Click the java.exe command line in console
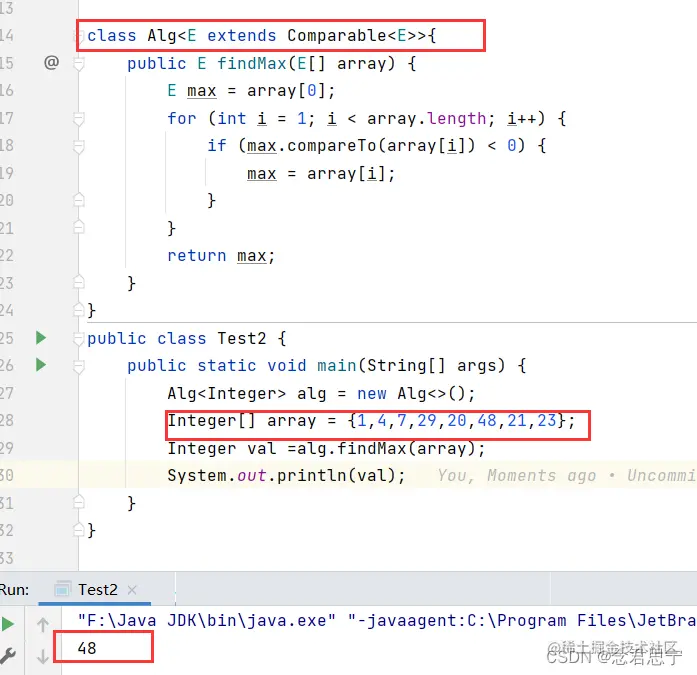Viewport: 697px width, 675px height. coord(387,620)
